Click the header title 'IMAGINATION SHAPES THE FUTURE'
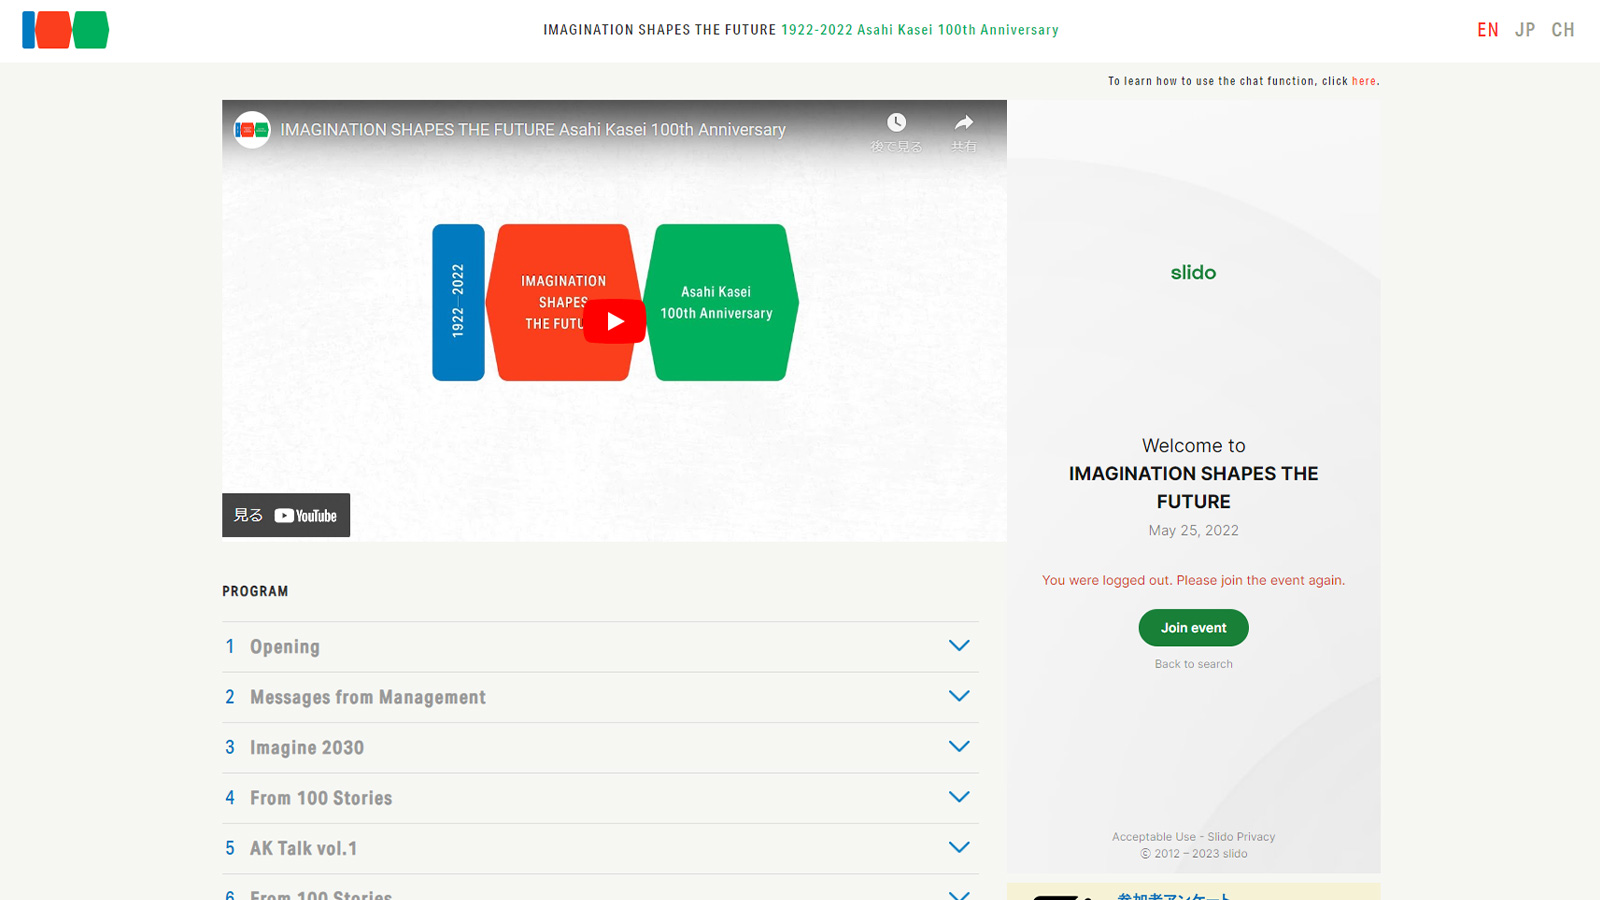The image size is (1600, 900). 660,30
